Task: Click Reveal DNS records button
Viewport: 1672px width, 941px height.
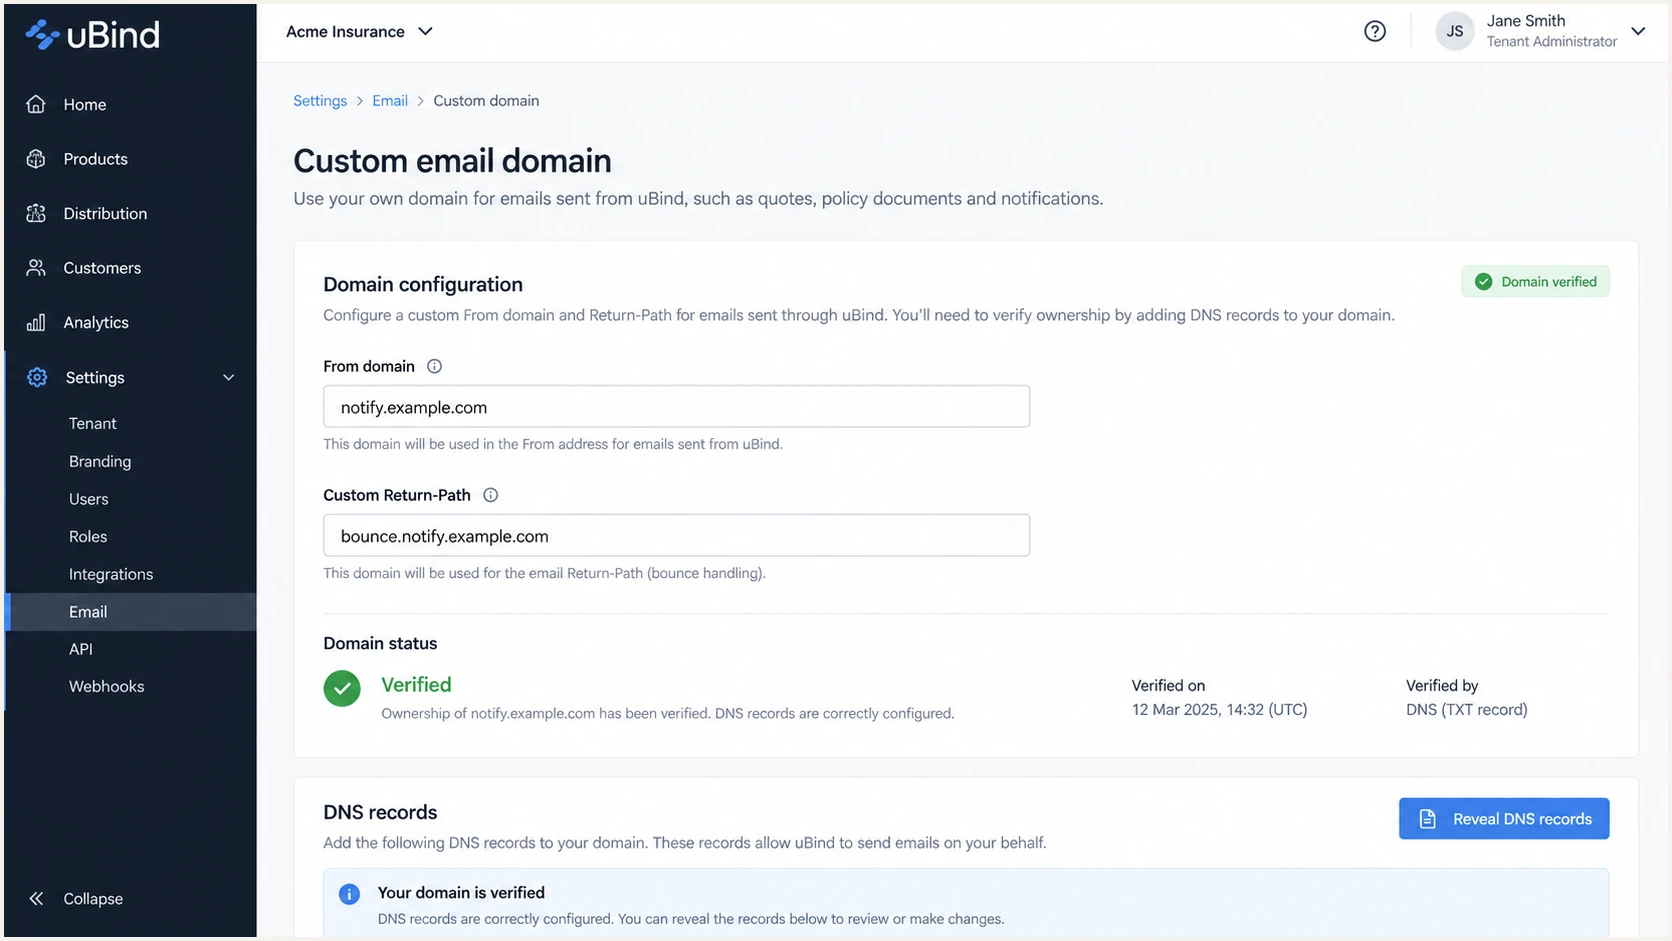Action: 1504,819
